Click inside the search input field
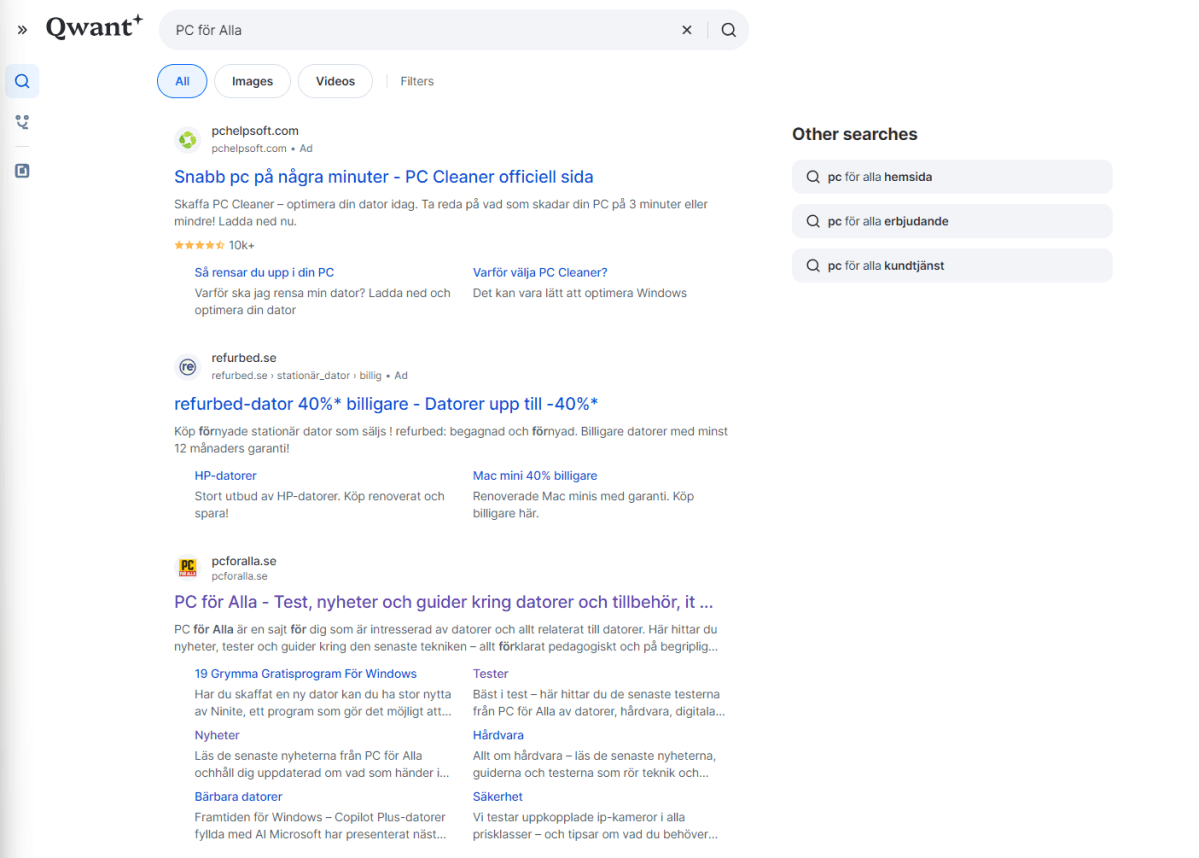Screen dimensions: 1199x858 [420, 30]
